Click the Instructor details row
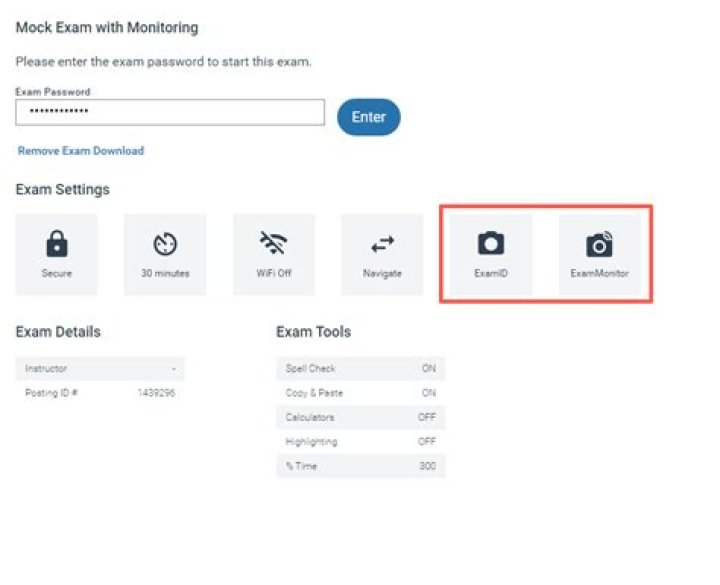Image resolution: width=720 pixels, height=585 pixels. coord(100,369)
